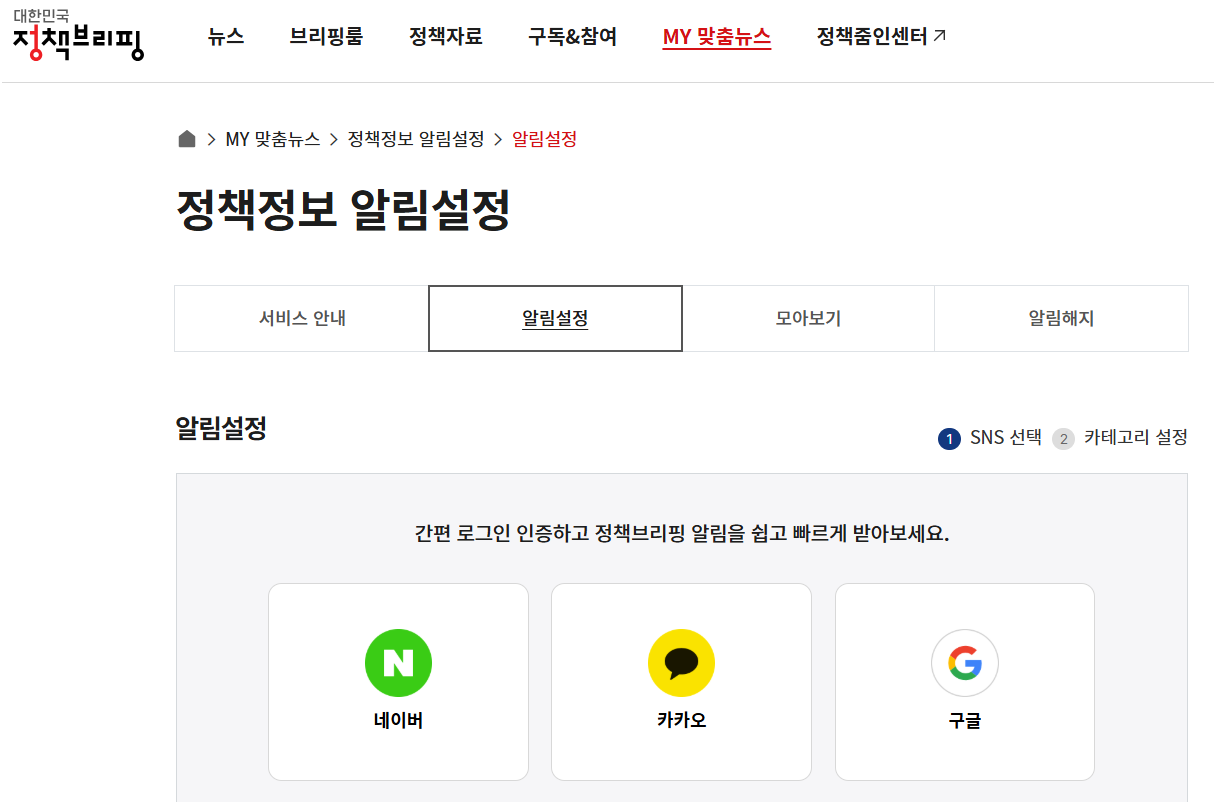Viewport: 1216px width, 804px height.
Task: Switch to the 알림해지 tab
Action: click(x=1061, y=319)
